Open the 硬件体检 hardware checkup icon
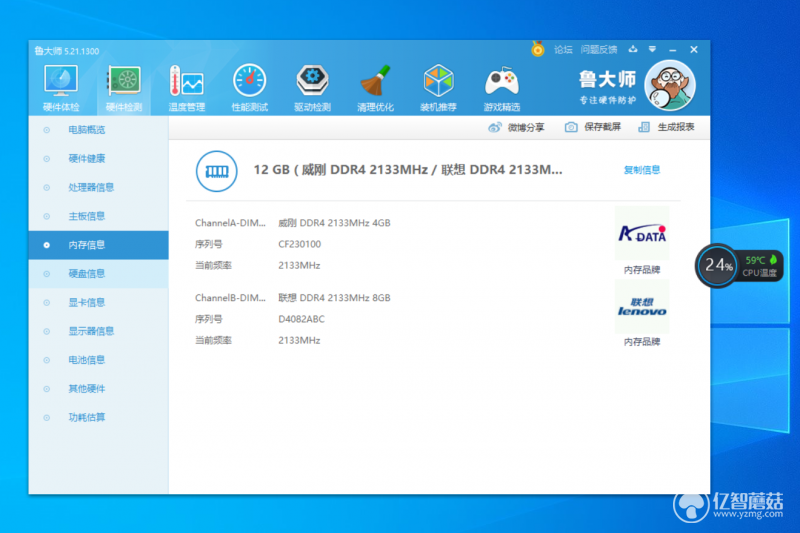800x533 pixels. click(61, 88)
